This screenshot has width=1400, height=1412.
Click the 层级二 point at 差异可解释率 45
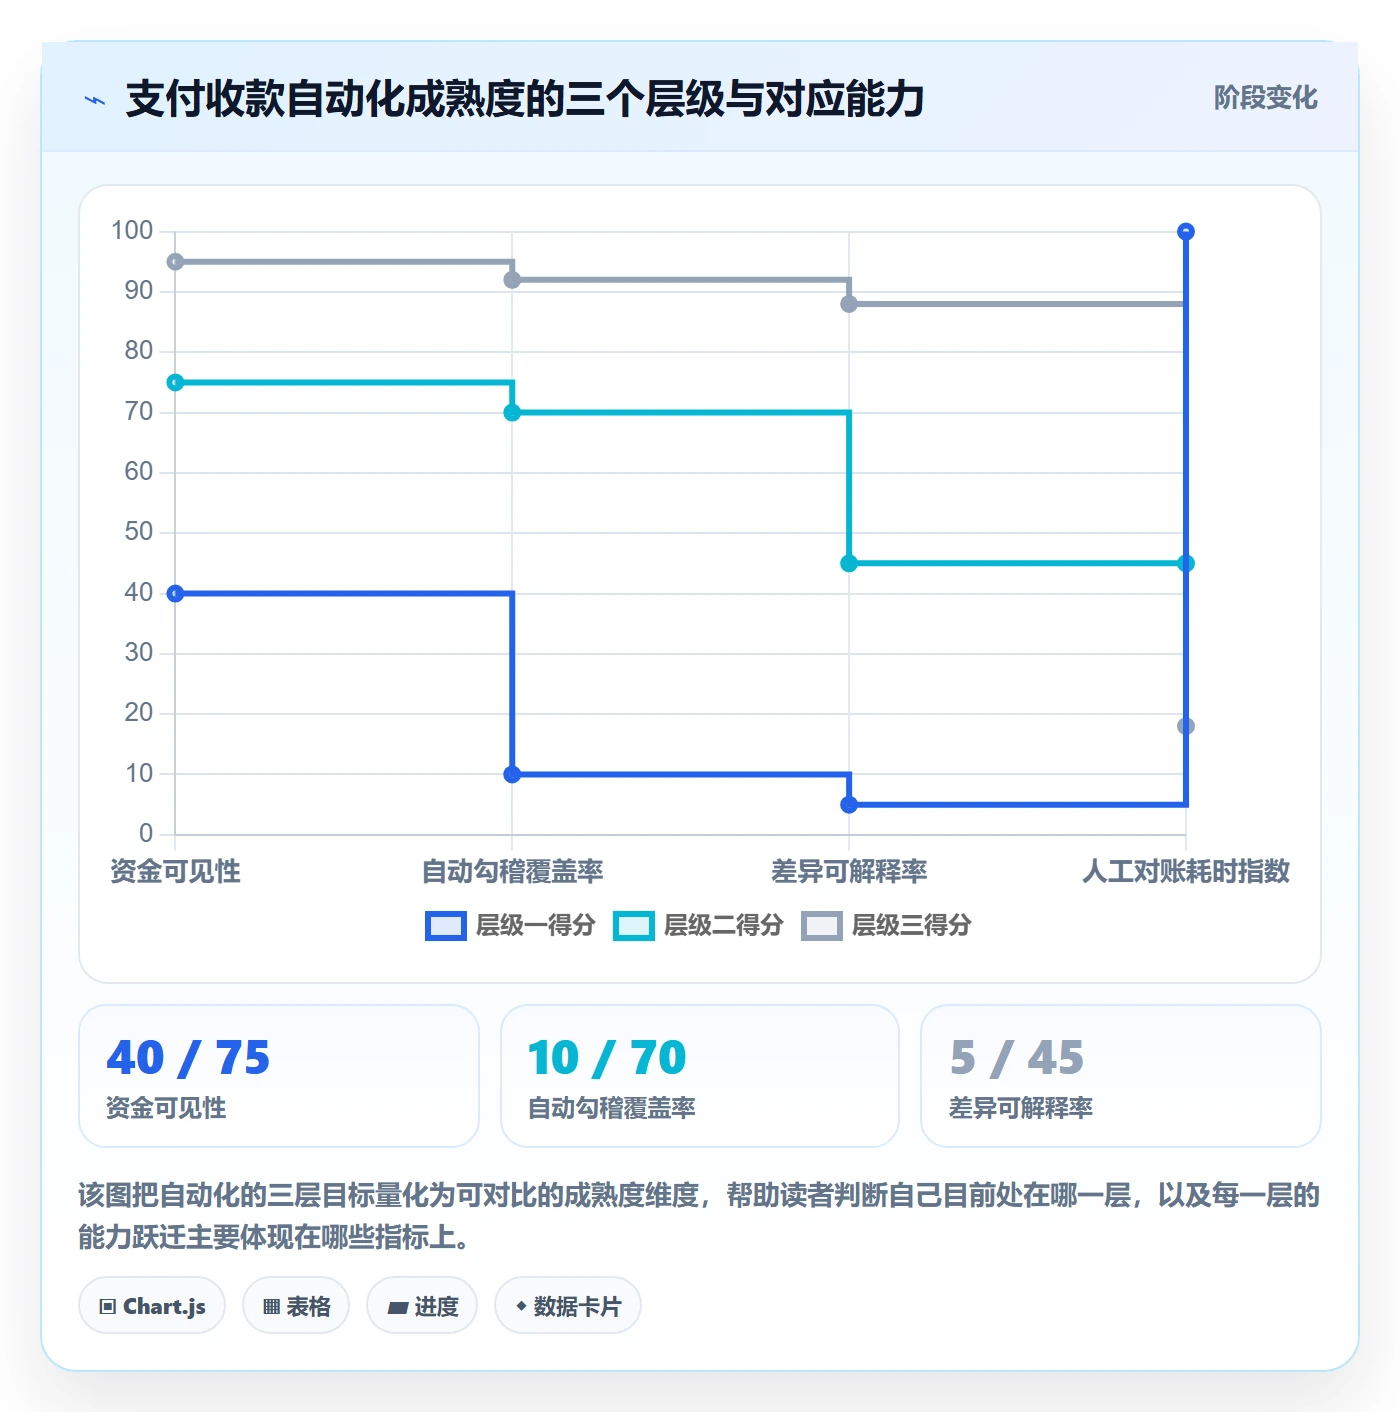[849, 564]
